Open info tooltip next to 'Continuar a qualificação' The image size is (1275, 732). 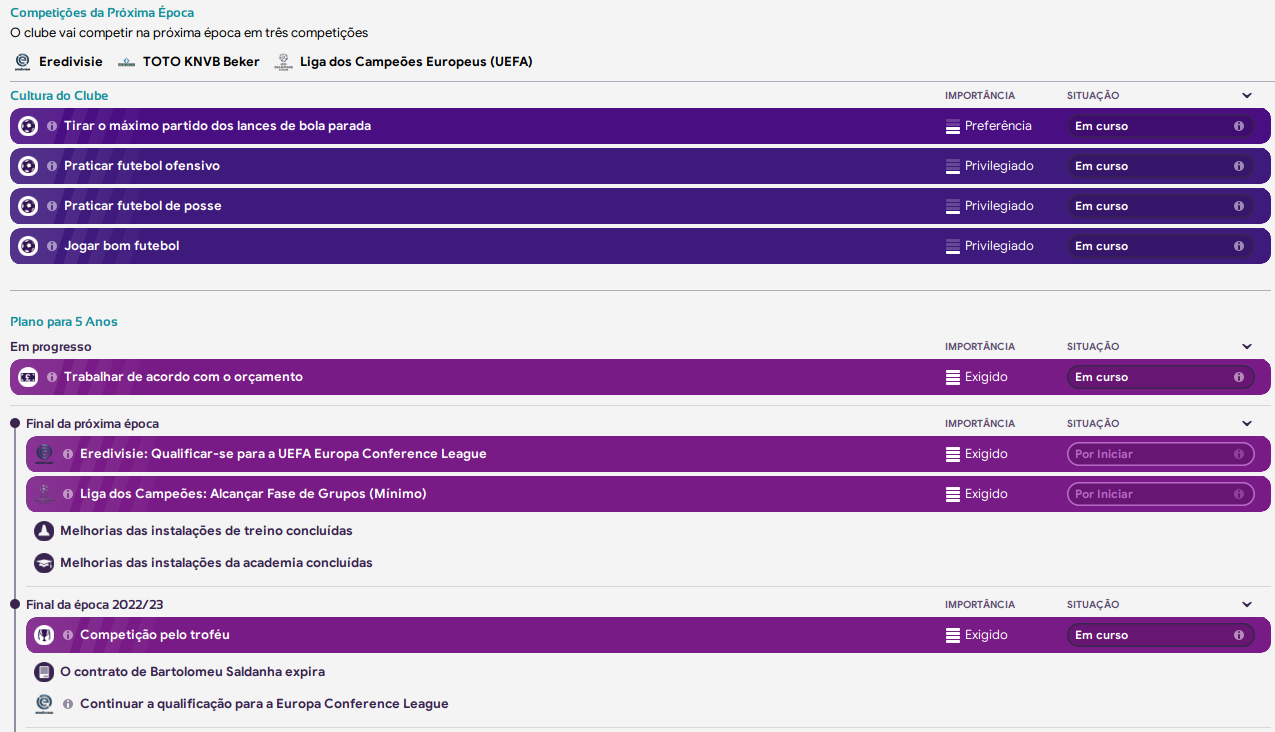tap(68, 704)
